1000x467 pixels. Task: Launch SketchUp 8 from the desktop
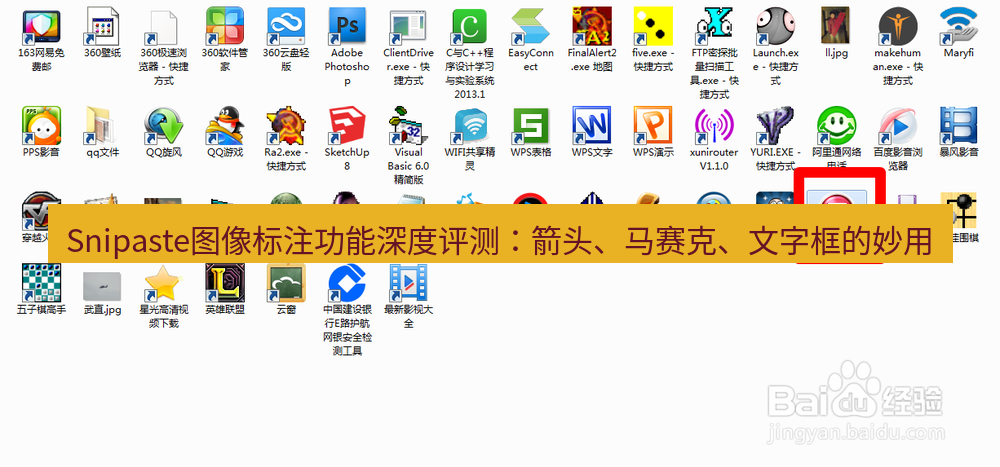tap(348, 126)
